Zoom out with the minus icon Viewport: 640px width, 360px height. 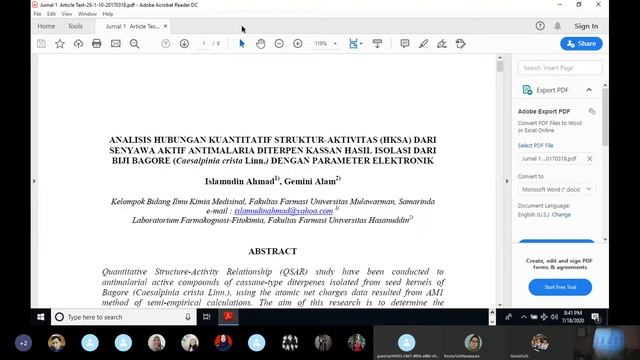click(279, 44)
